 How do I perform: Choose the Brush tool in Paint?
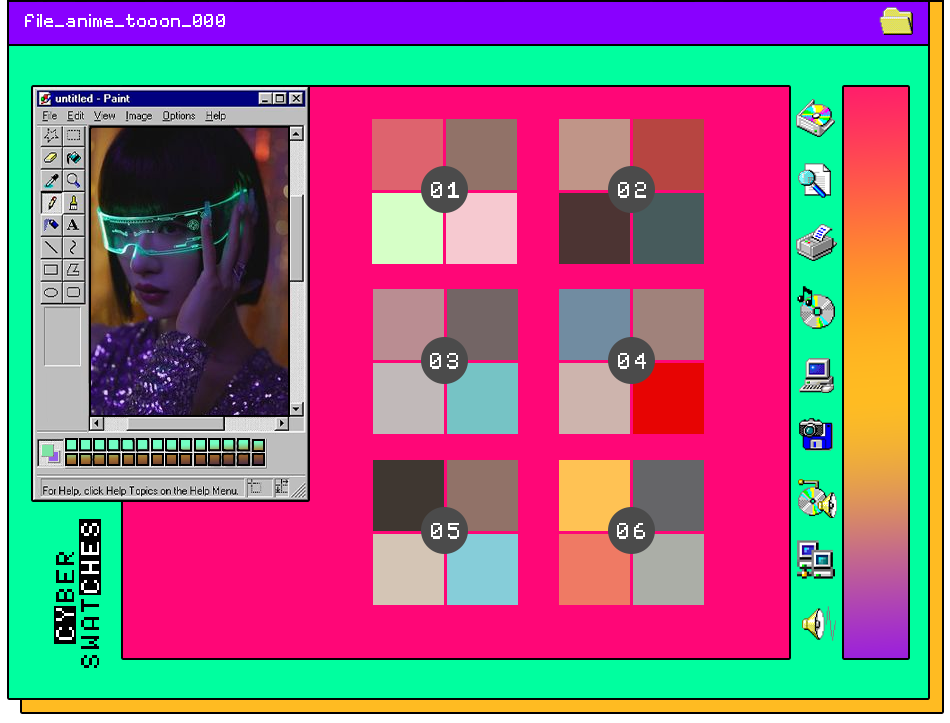73,202
